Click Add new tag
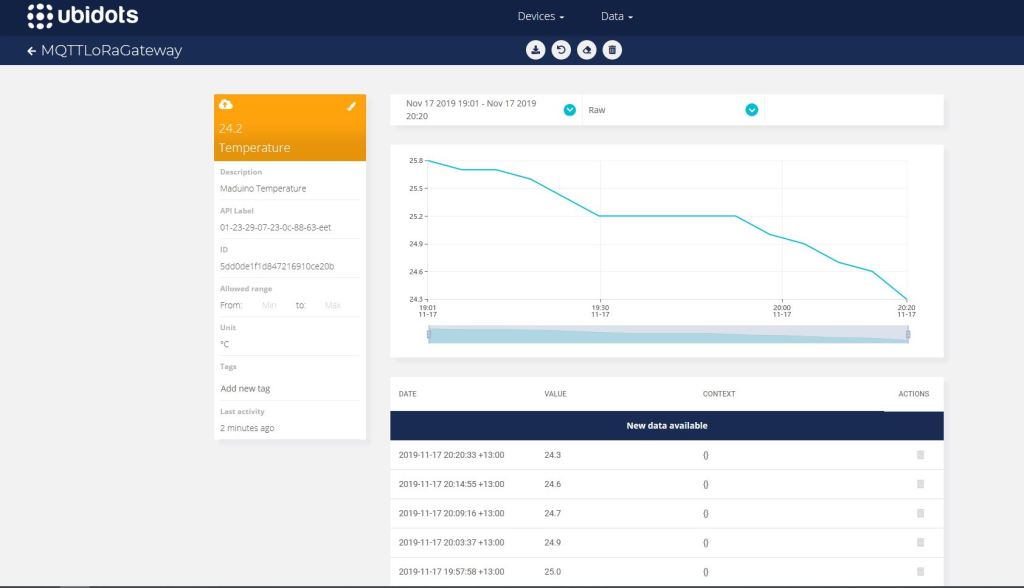This screenshot has height=588, width=1024. (245, 388)
